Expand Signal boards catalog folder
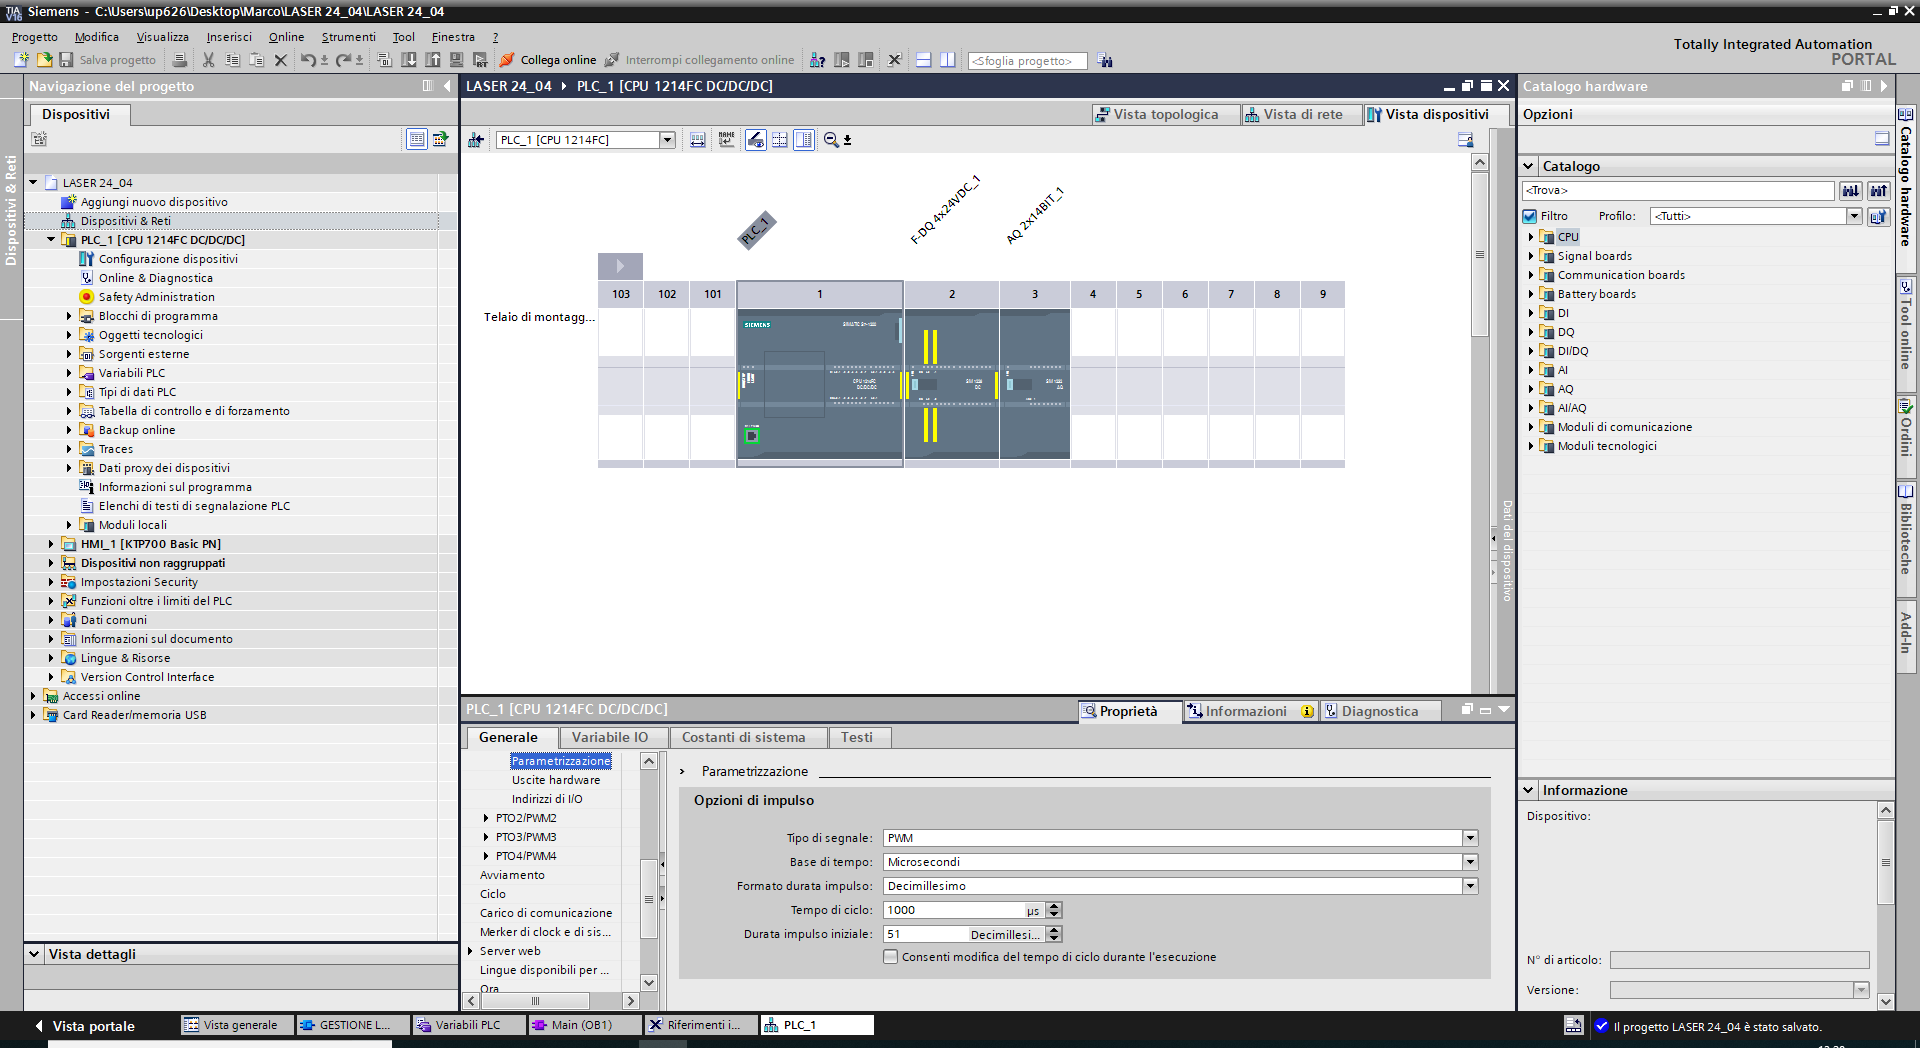 pos(1531,256)
